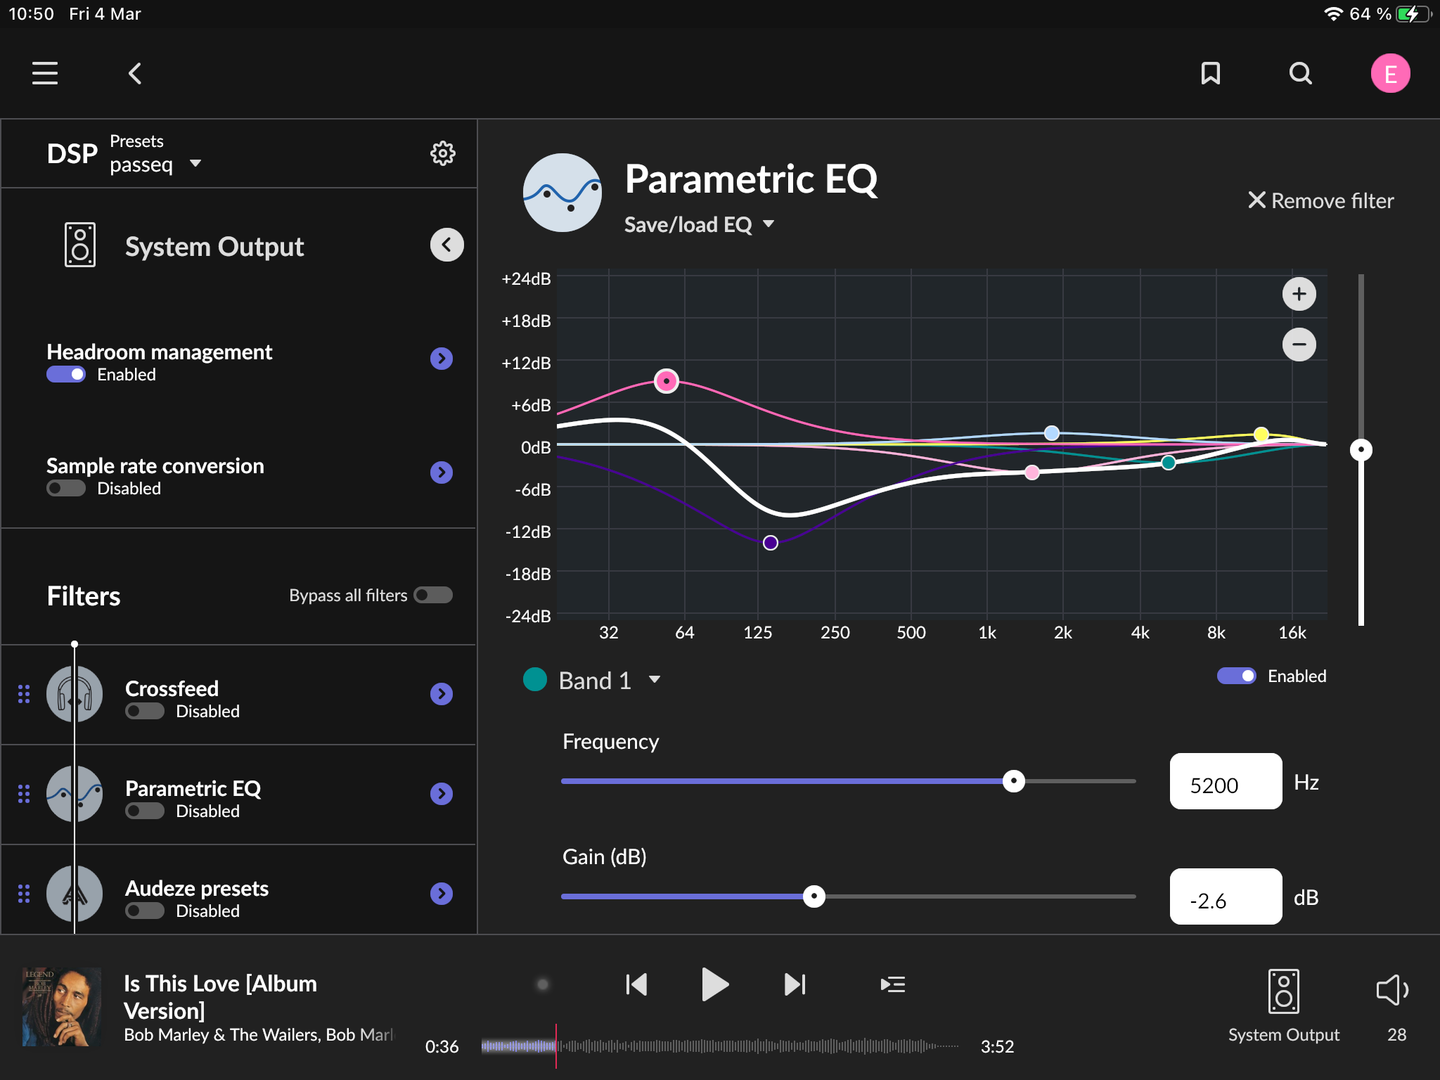Toggle Headroom management switch
Viewport: 1440px width, 1080px height.
coord(66,374)
